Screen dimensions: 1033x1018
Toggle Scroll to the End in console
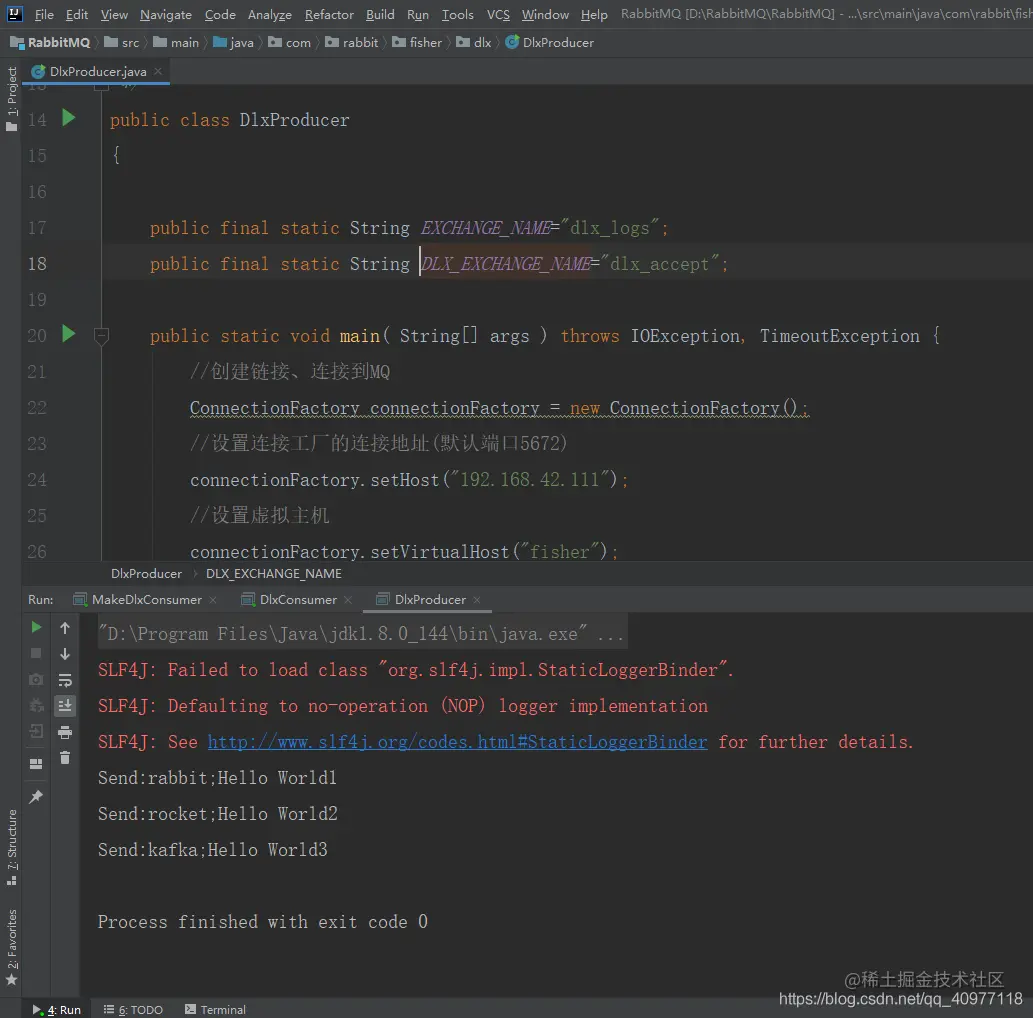[x=65, y=706]
